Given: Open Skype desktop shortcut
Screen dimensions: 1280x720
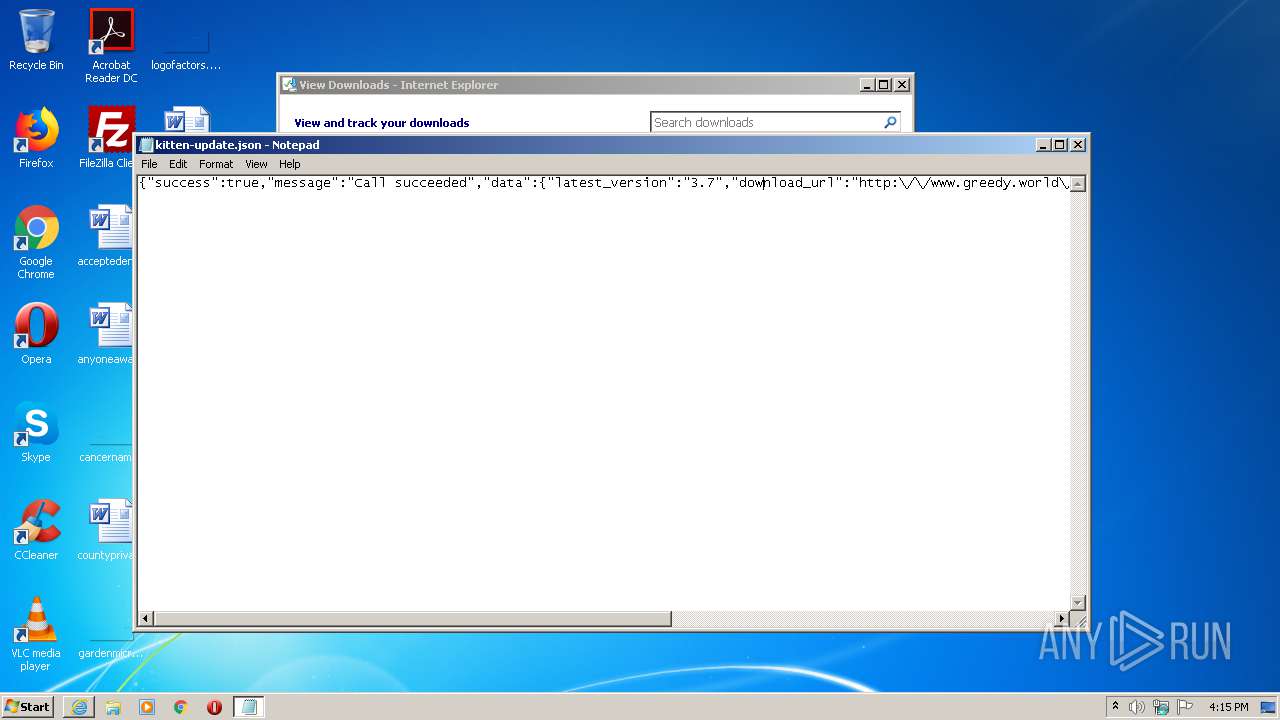Looking at the screenshot, I should click(36, 432).
